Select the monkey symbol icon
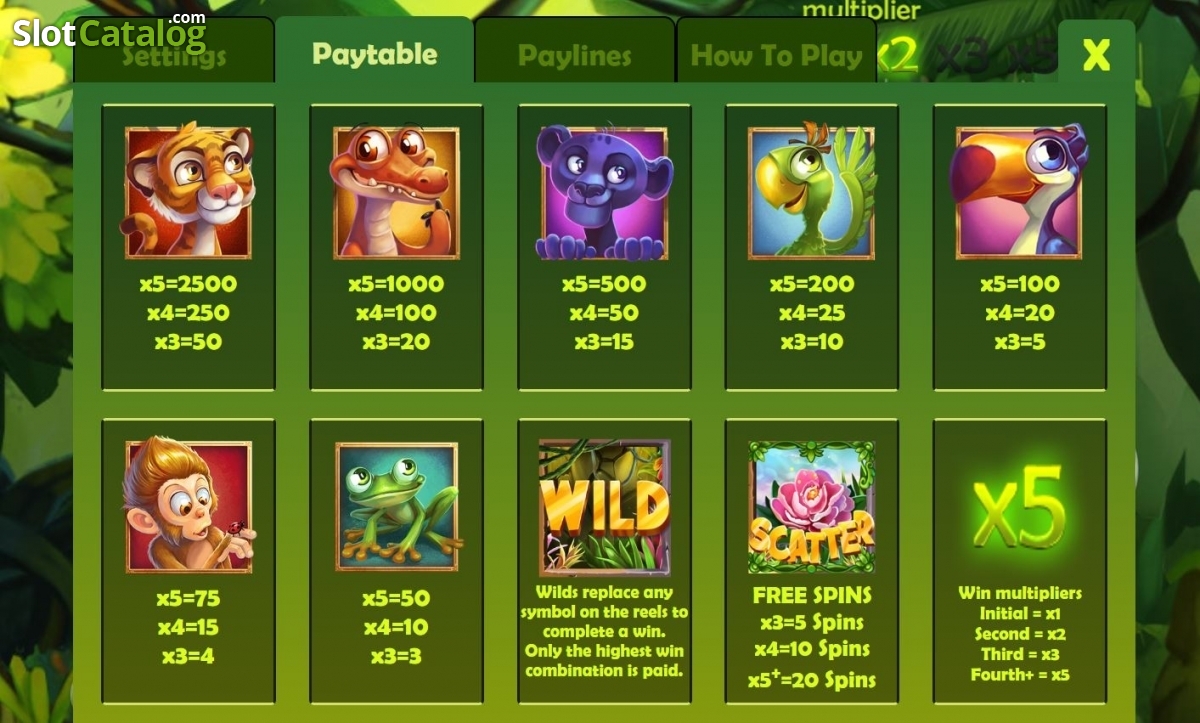 point(188,506)
